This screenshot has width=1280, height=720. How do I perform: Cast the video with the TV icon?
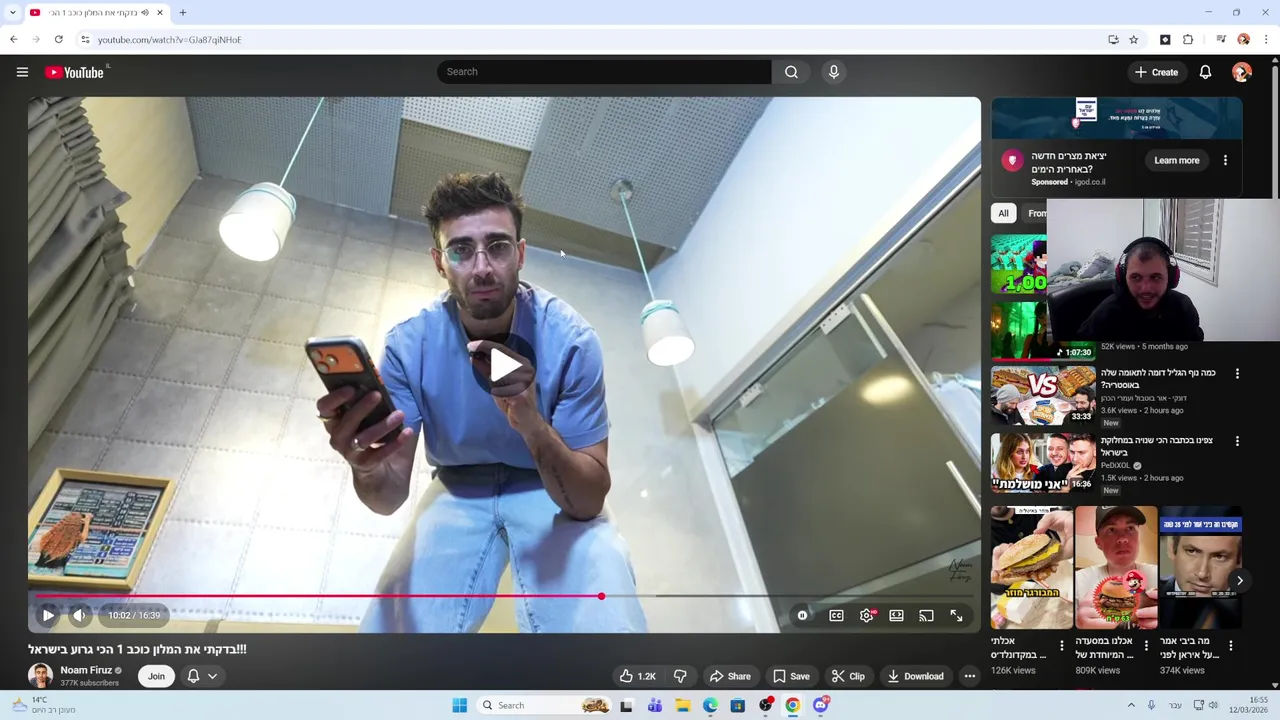[926, 616]
